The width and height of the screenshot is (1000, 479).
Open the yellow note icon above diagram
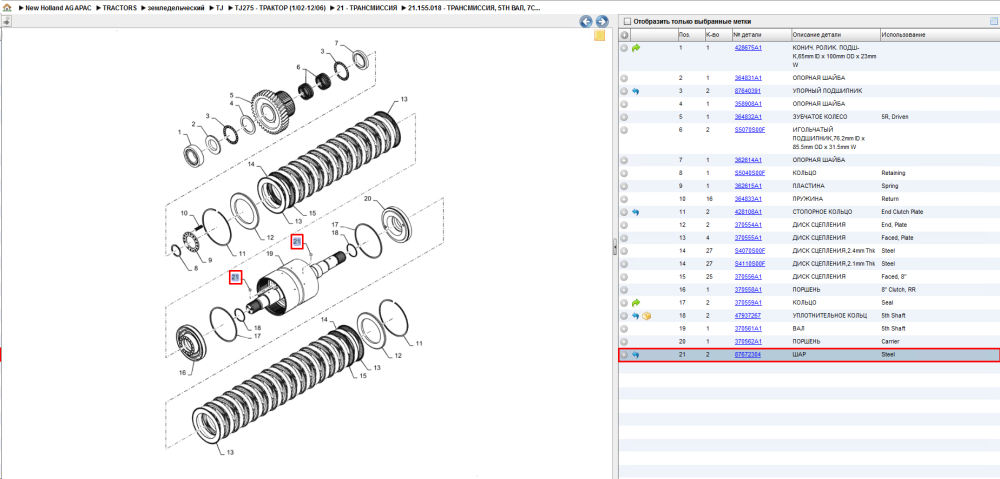(599, 36)
